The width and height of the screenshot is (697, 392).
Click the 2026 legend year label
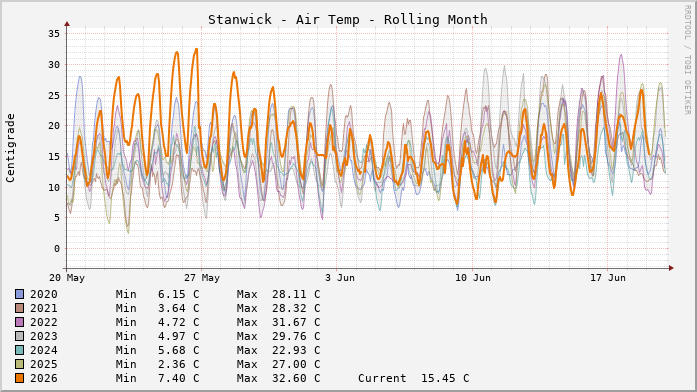[x=44, y=378]
